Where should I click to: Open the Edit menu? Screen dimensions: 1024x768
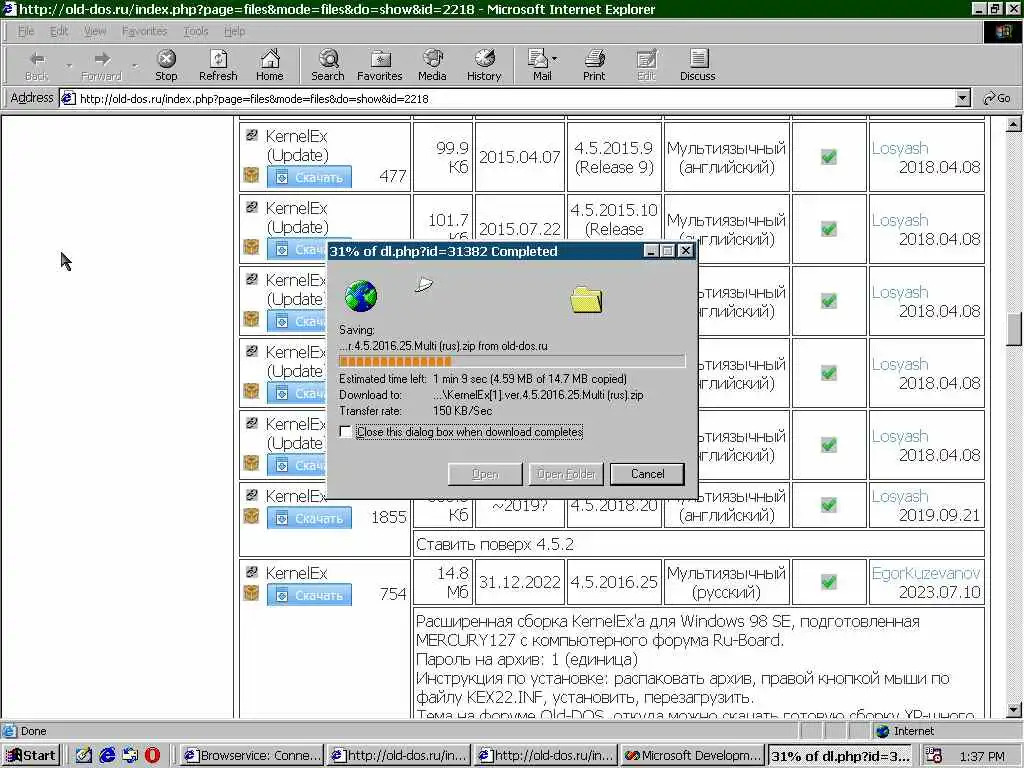click(x=59, y=31)
